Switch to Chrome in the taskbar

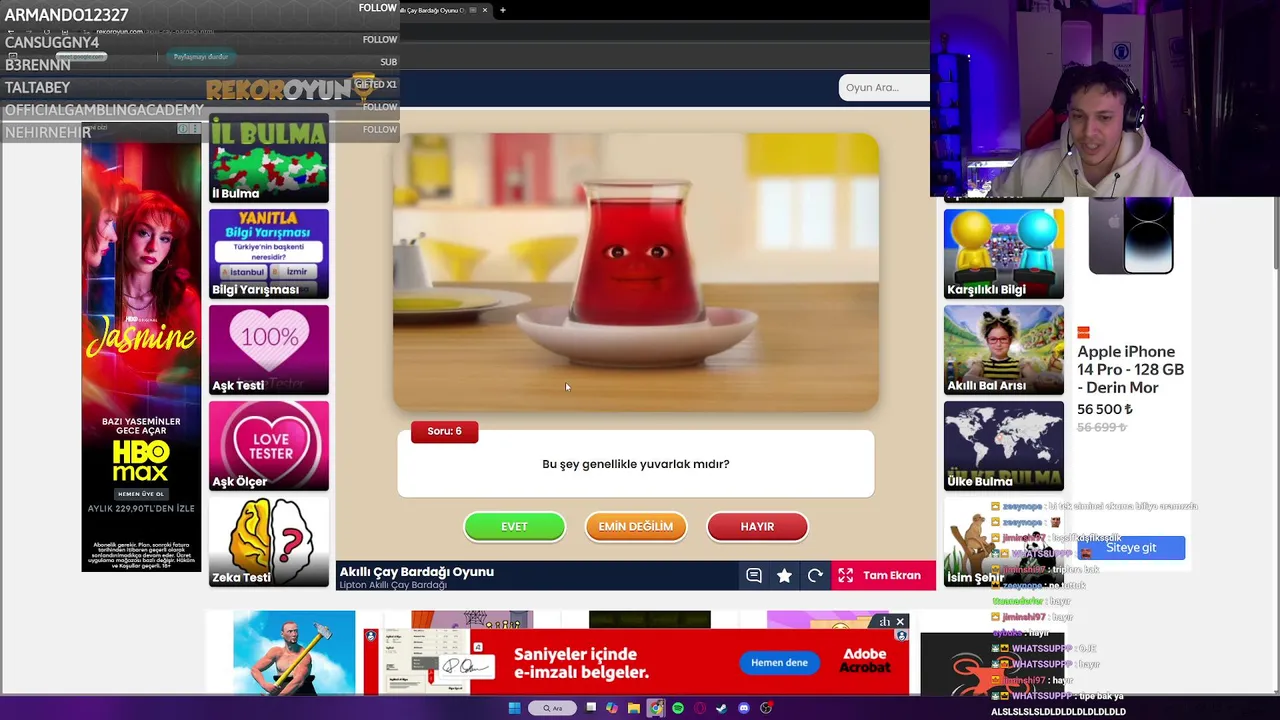pos(656,708)
